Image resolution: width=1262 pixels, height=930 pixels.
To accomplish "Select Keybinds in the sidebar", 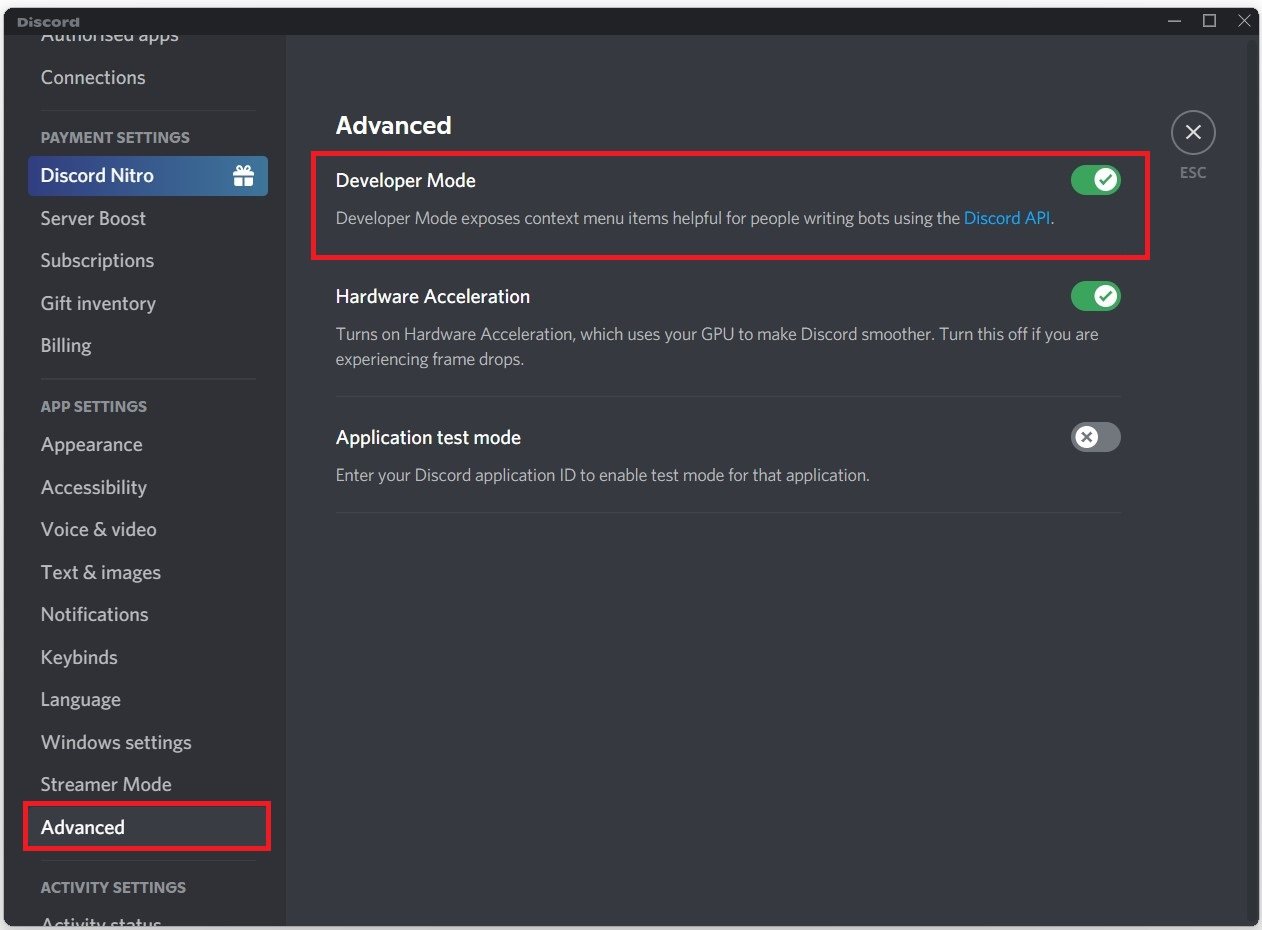I will [79, 657].
